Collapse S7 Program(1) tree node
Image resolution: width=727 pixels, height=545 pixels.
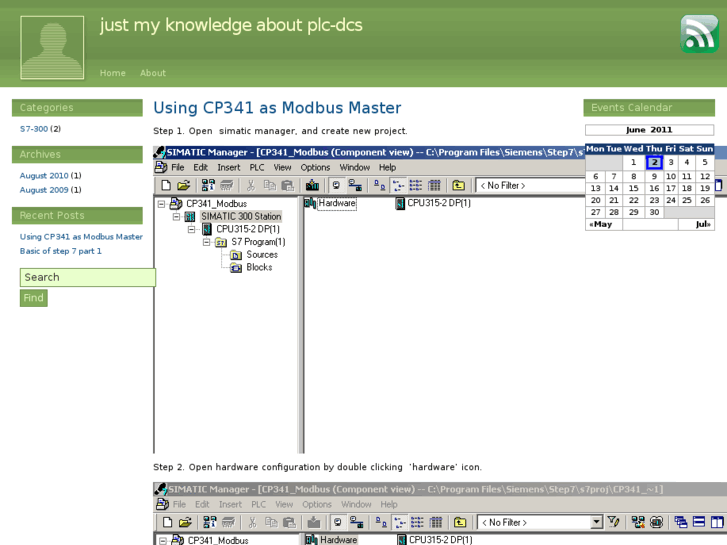click(x=206, y=242)
